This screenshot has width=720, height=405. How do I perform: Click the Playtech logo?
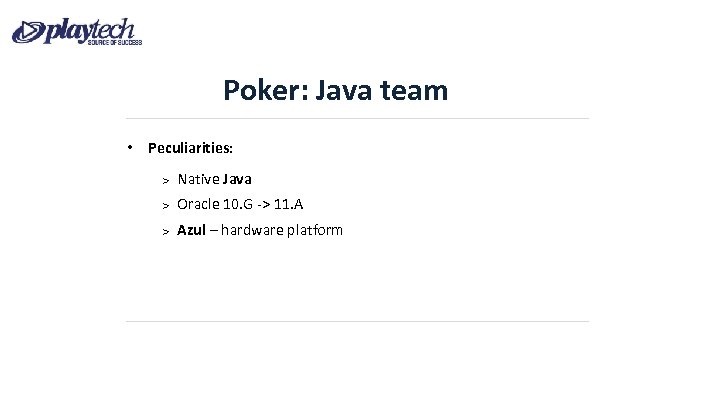pyautogui.click(x=77, y=31)
